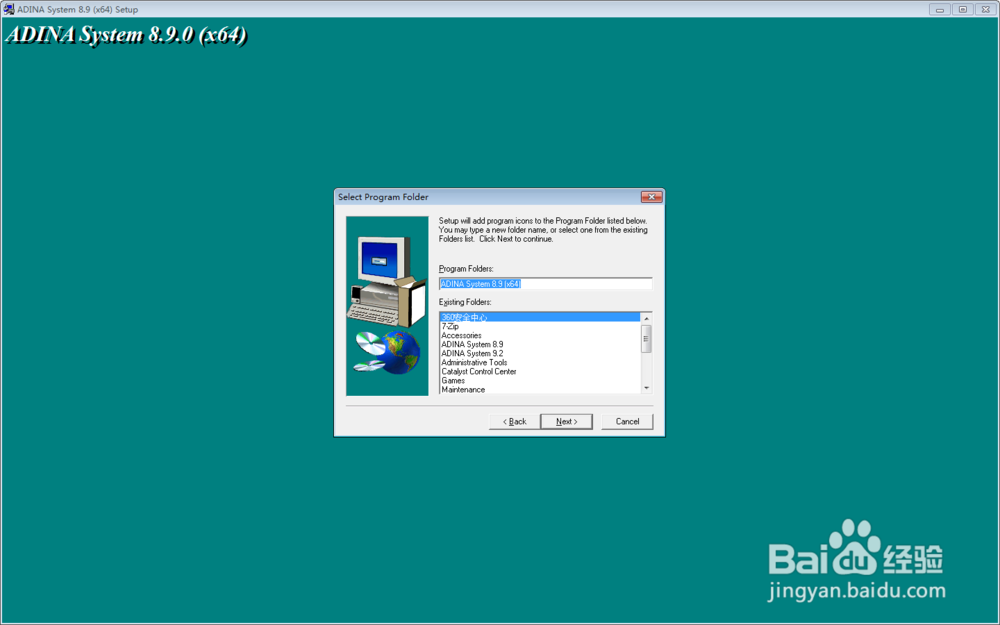Click the folder list scrollbar thumb
This screenshot has height=625, width=1000.
(x=646, y=339)
